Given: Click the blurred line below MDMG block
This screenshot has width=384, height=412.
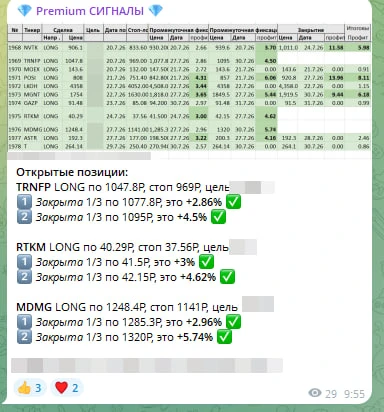Looking at the screenshot, I should click(147, 365).
